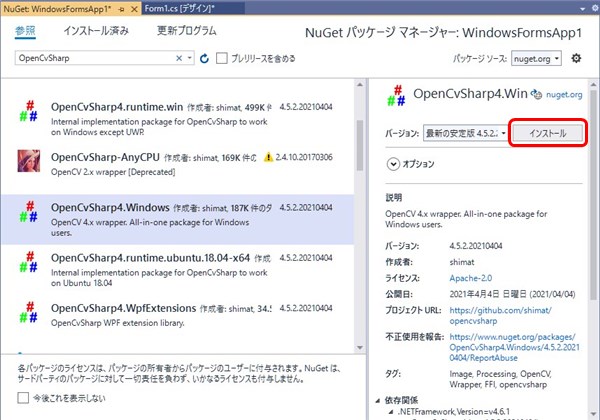Click the OpenCvSharp4.runtime.win package icon
The image size is (600, 420).
click(28, 111)
